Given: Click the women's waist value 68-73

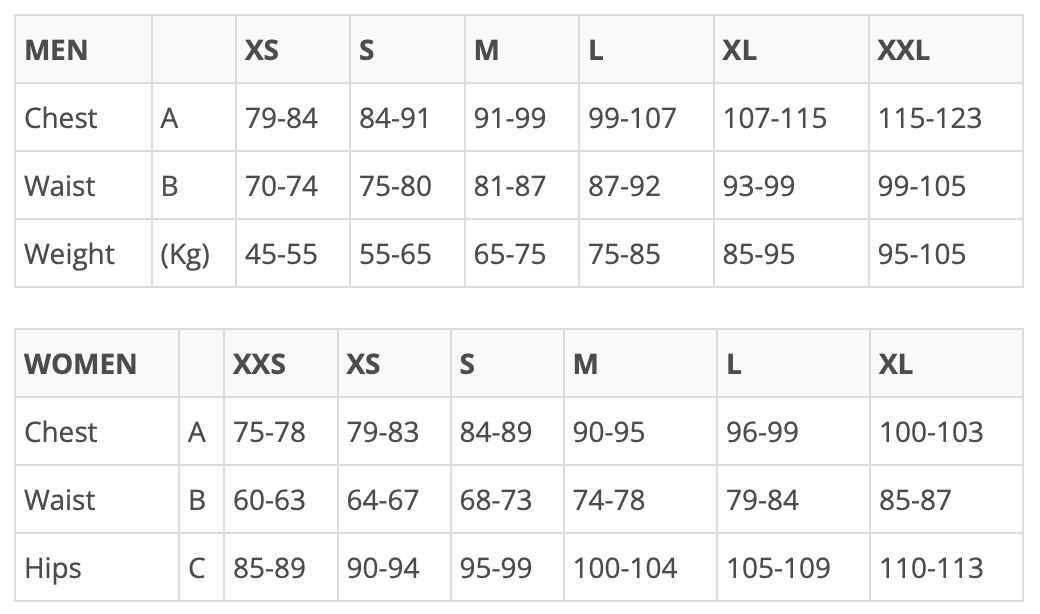Looking at the screenshot, I should [x=496, y=500].
